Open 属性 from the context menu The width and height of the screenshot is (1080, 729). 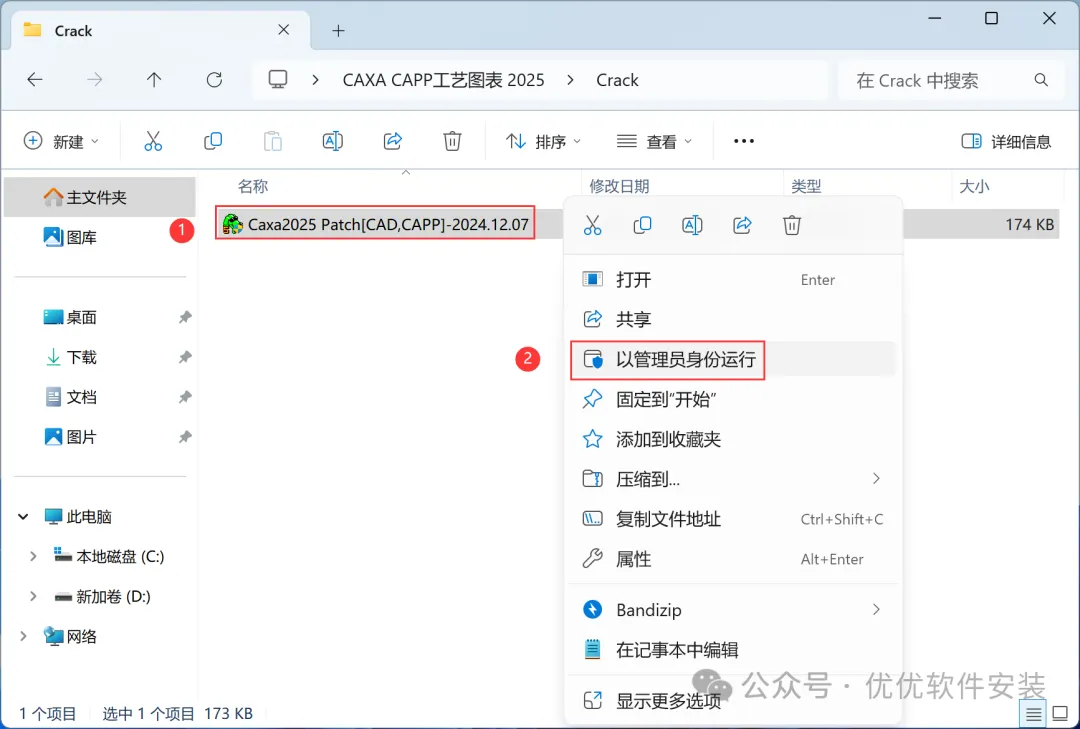tap(734, 559)
